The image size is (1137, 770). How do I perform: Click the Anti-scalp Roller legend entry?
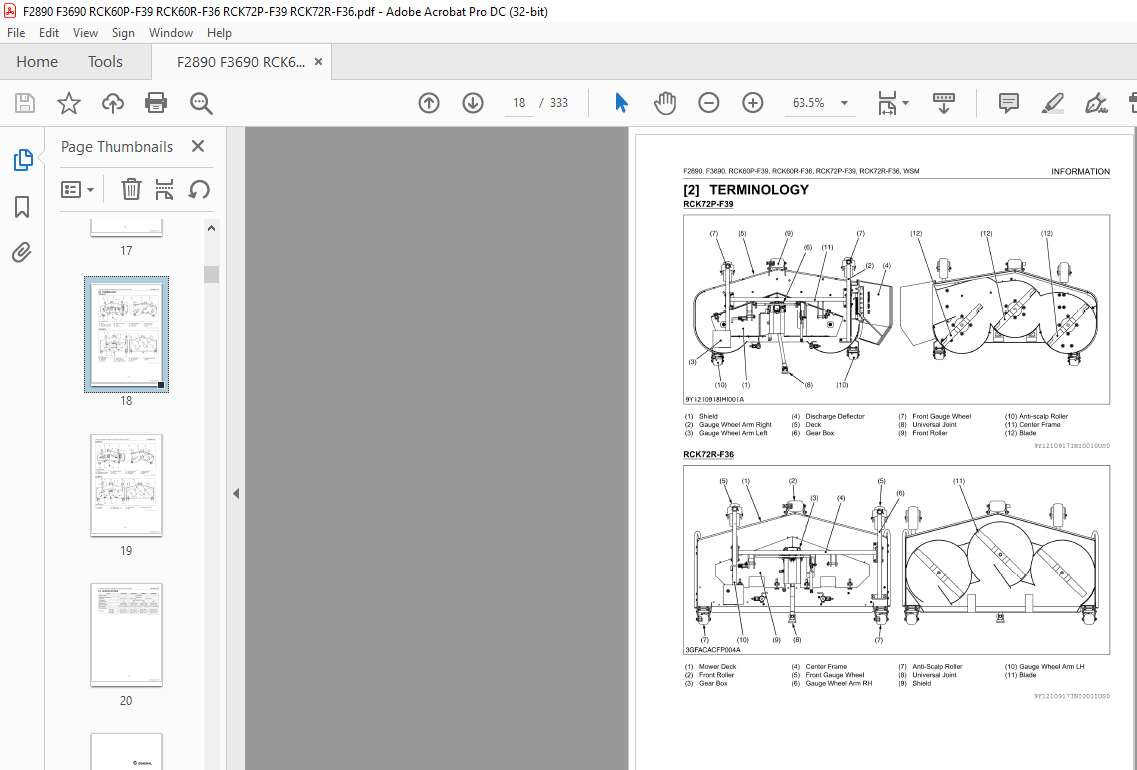tap(1036, 416)
